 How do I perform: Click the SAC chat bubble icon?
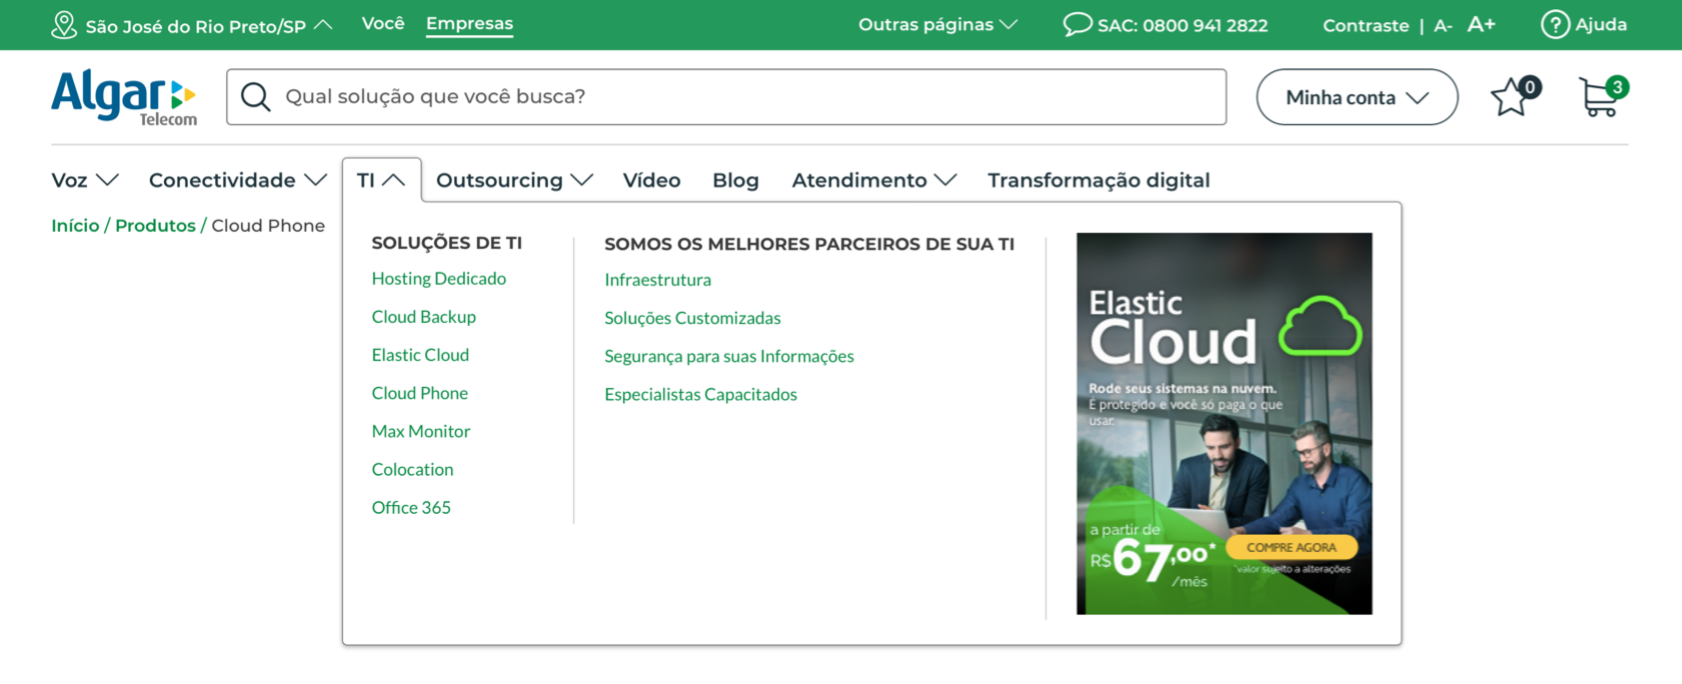[1077, 24]
